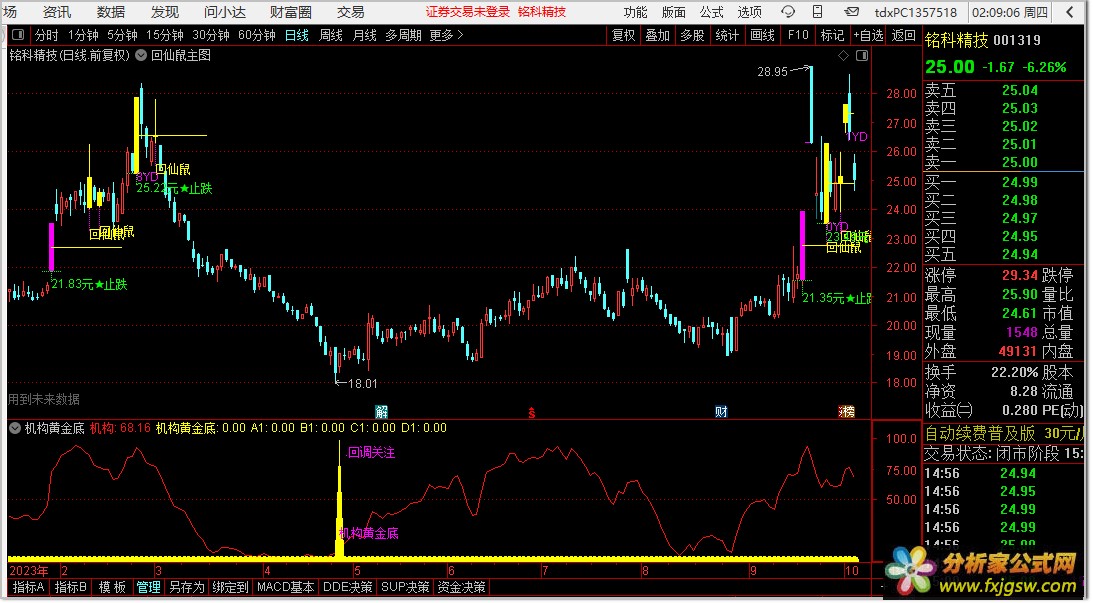Select the DDE决策 indicator tab
Image resolution: width=1093 pixels, height=603 pixels.
coord(348,588)
